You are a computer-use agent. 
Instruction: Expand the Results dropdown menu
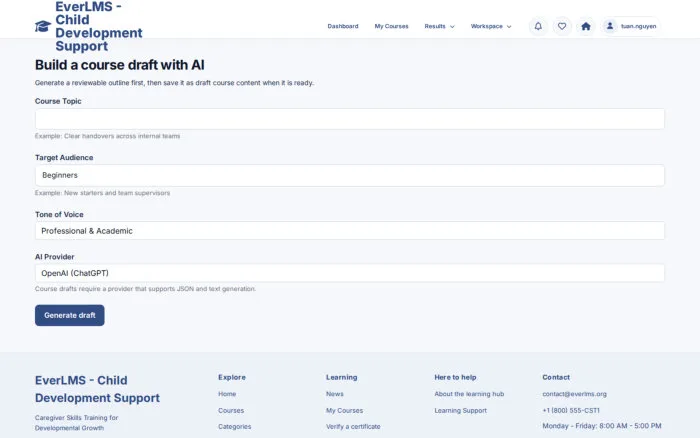coord(439,26)
